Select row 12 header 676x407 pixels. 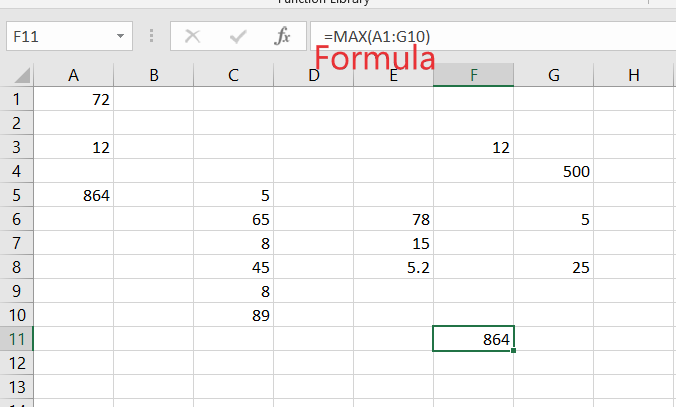[x=17, y=363]
